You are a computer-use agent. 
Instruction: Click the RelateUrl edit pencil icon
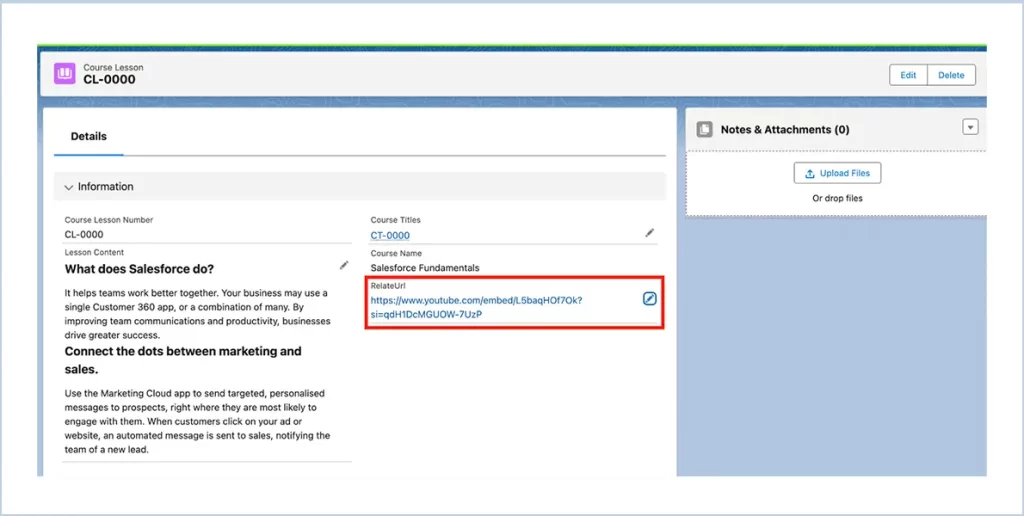click(649, 298)
